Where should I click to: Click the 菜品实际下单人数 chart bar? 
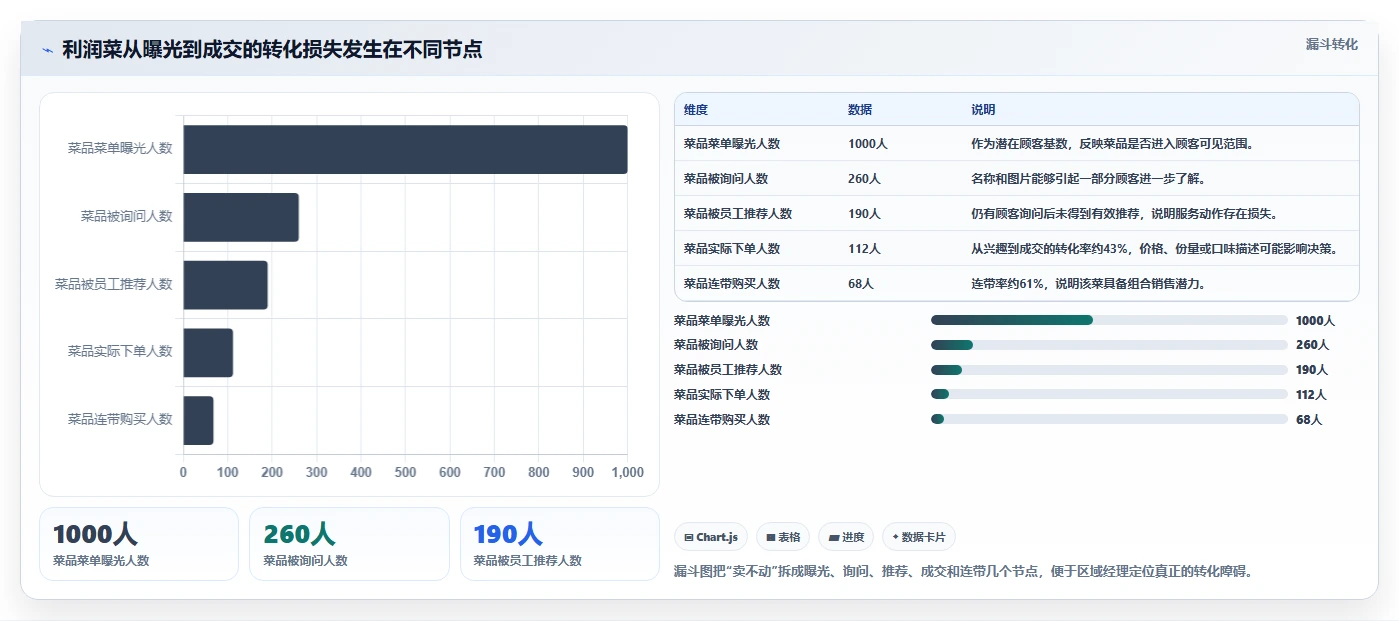tap(208, 352)
